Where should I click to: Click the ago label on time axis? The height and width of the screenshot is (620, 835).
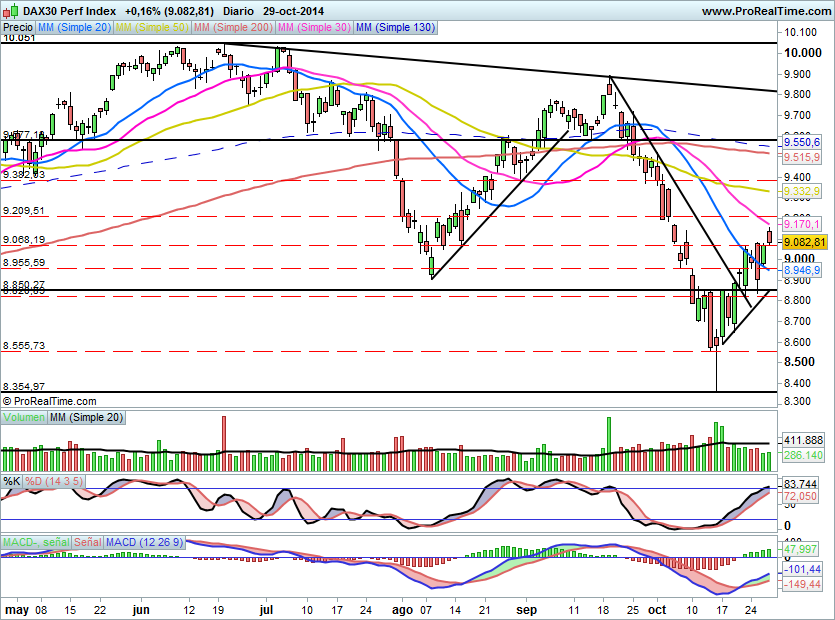[x=402, y=610]
